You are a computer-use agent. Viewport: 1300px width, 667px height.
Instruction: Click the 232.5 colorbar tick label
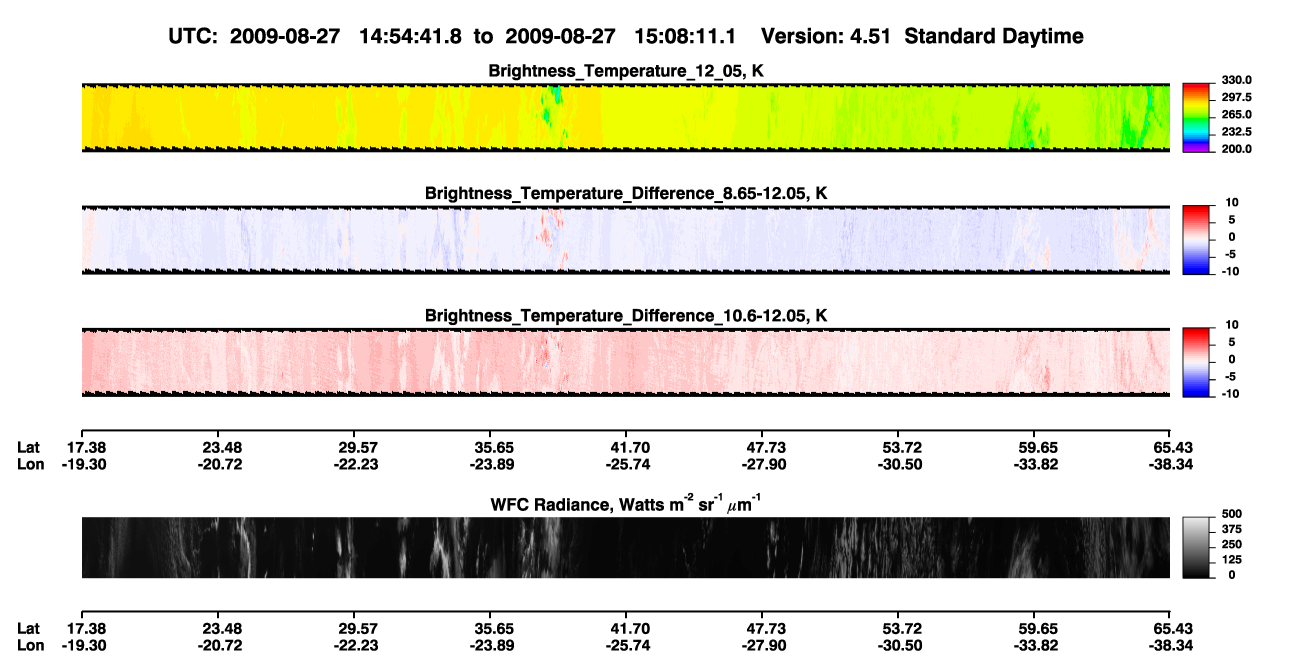[1235, 131]
